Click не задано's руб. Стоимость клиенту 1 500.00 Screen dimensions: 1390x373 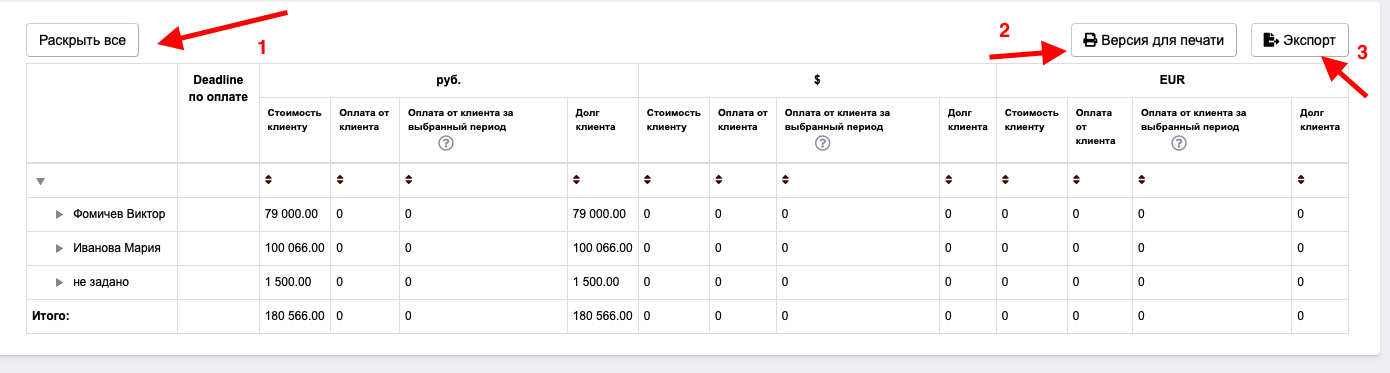pos(288,282)
